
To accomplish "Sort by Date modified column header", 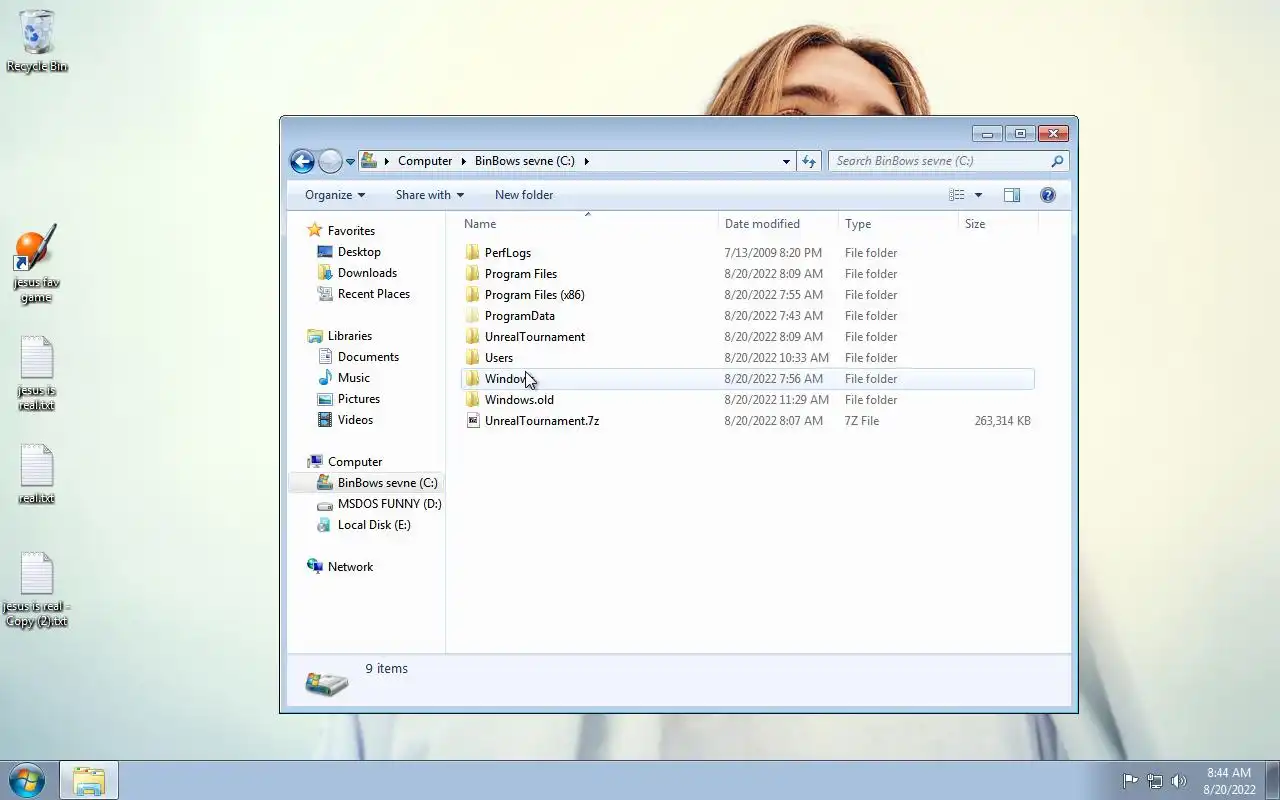I will (x=778, y=224).
